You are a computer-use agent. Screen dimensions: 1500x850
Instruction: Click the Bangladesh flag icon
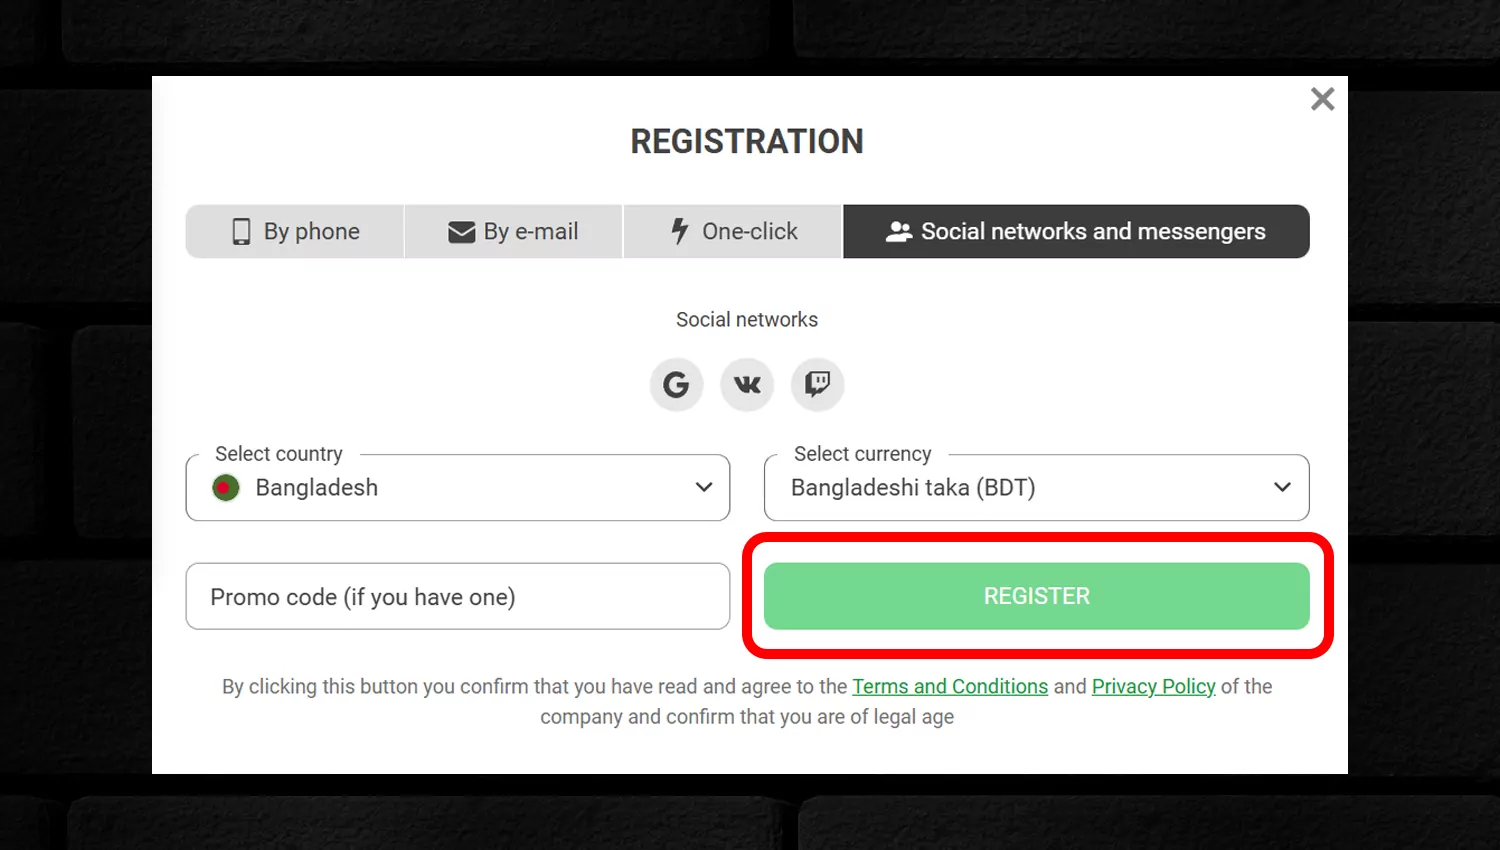[226, 488]
